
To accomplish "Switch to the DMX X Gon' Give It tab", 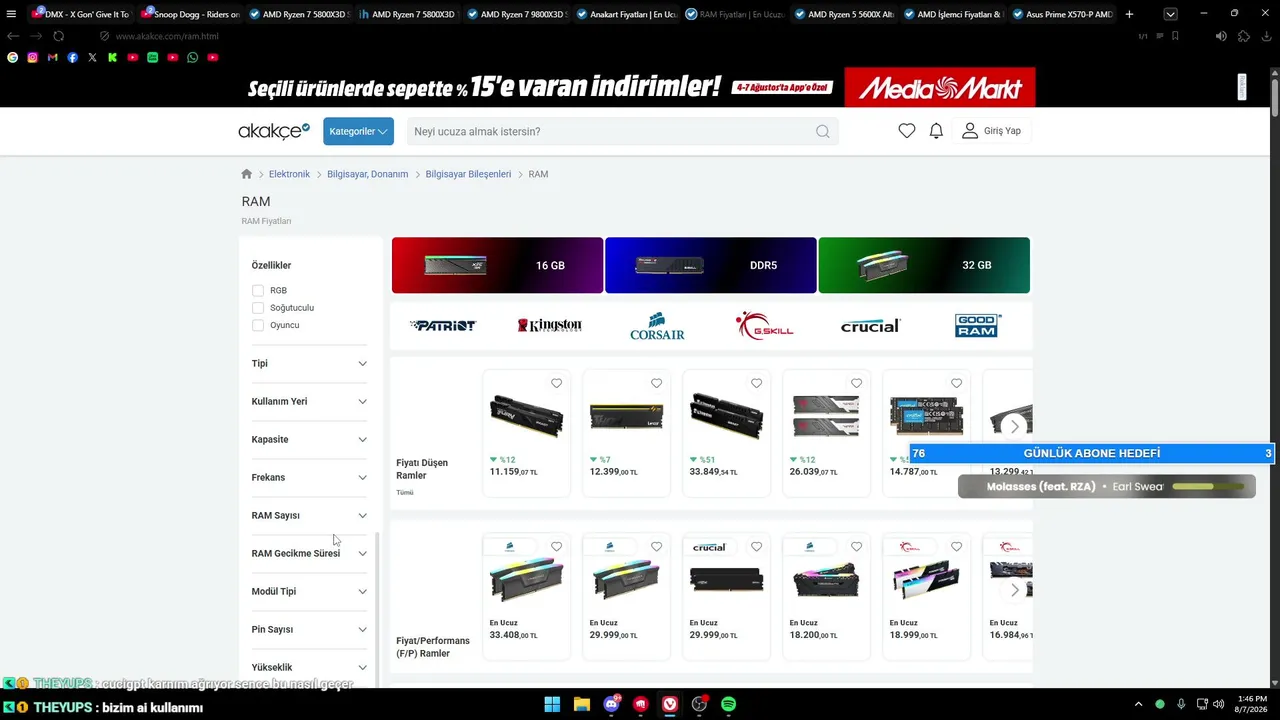I will coord(80,14).
